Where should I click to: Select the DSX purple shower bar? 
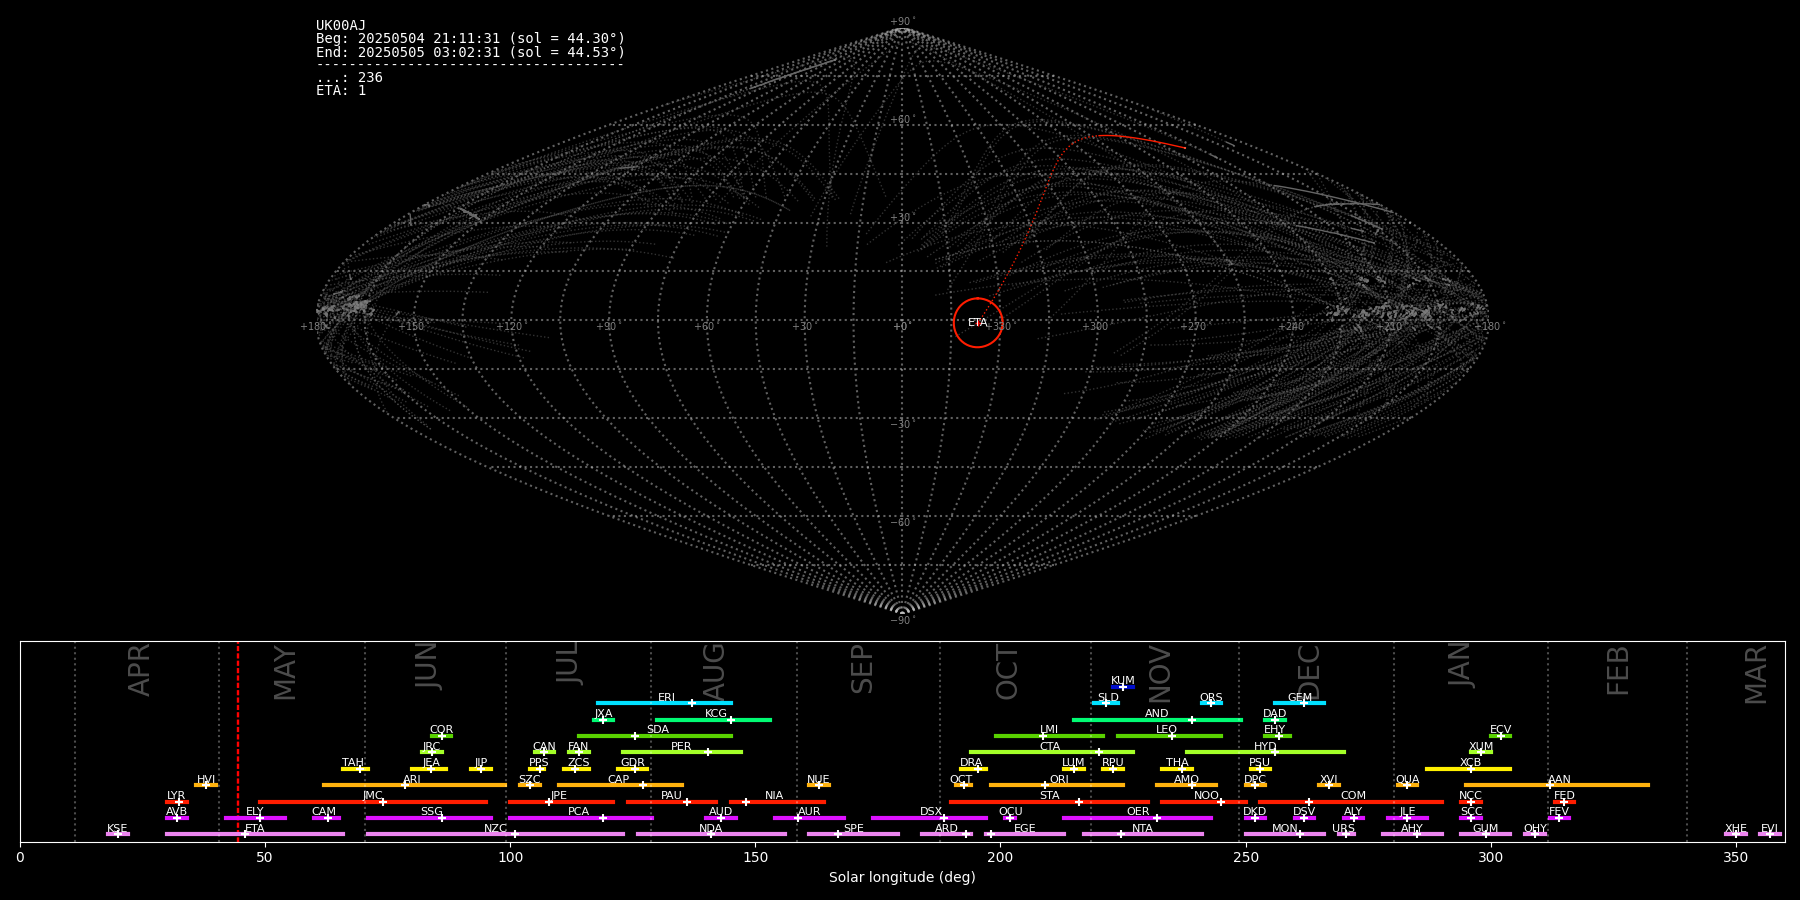pyautogui.click(x=929, y=818)
